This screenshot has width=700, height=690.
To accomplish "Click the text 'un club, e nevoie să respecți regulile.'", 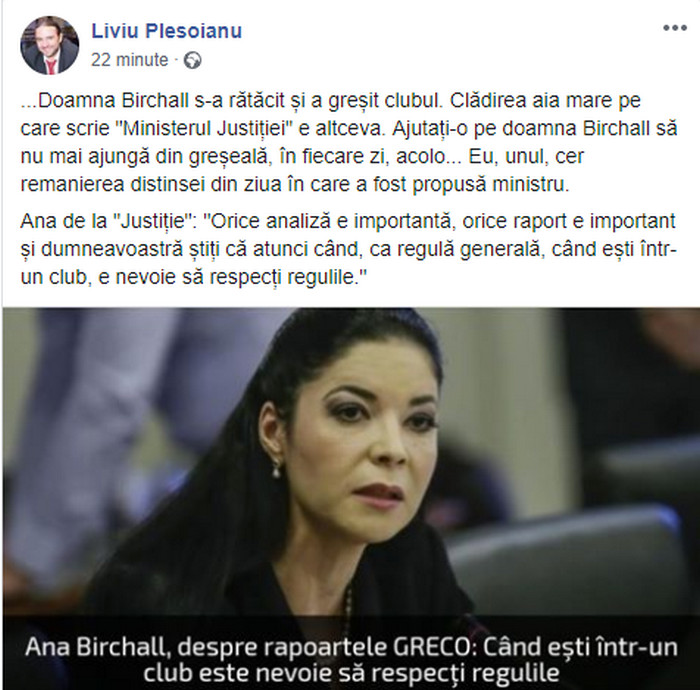I will click(193, 277).
